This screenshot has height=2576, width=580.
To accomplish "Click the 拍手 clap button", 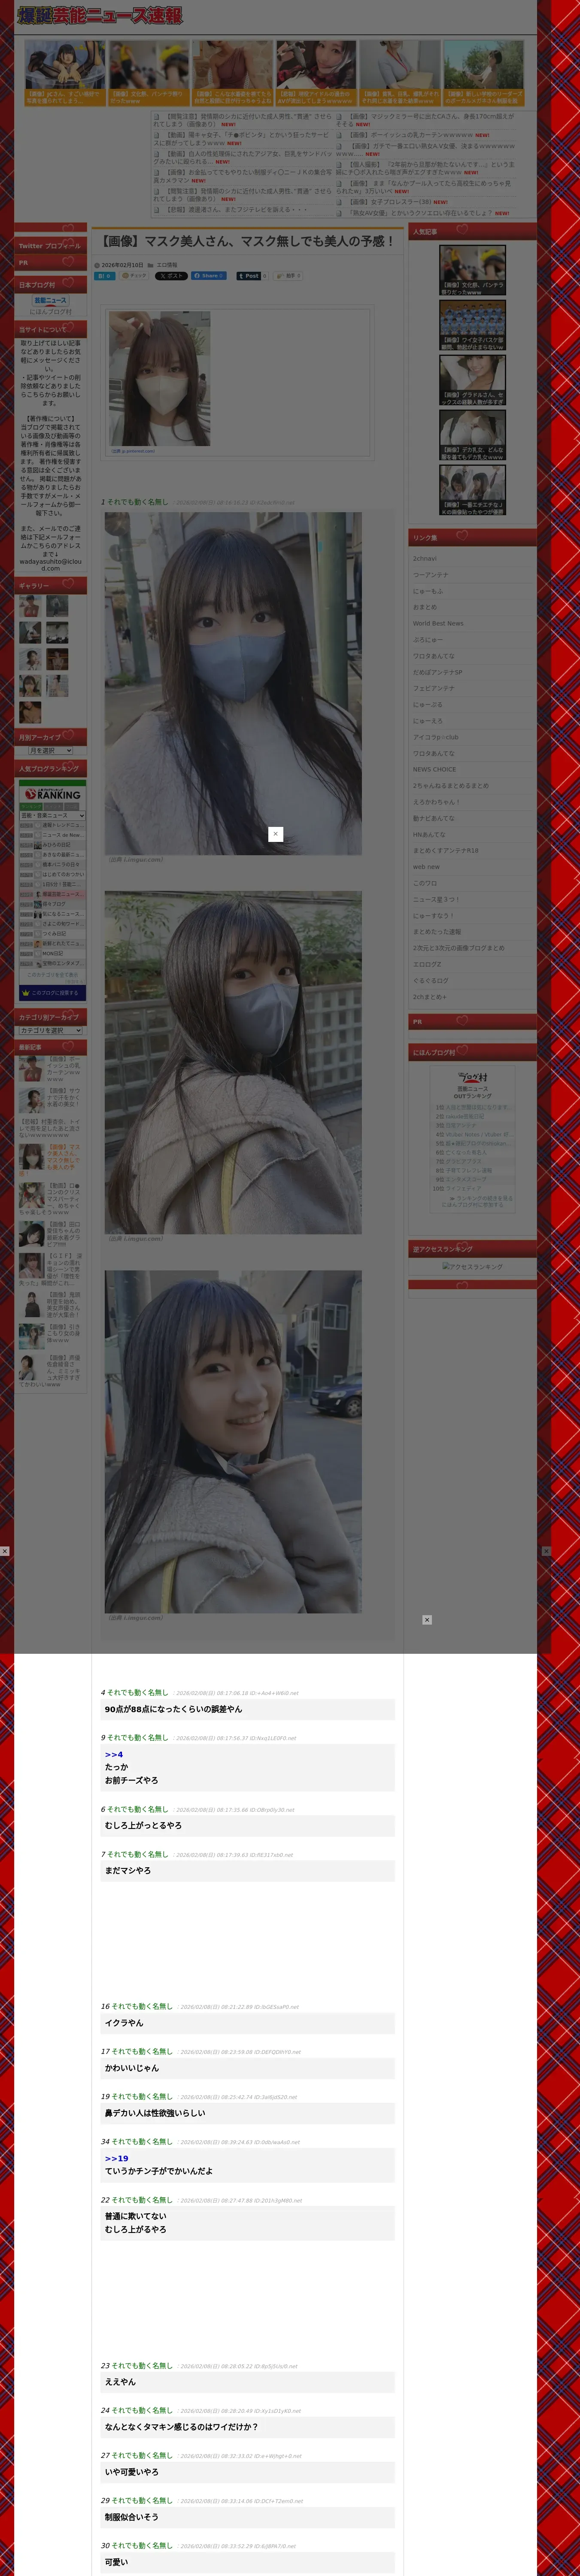I will coord(288,275).
